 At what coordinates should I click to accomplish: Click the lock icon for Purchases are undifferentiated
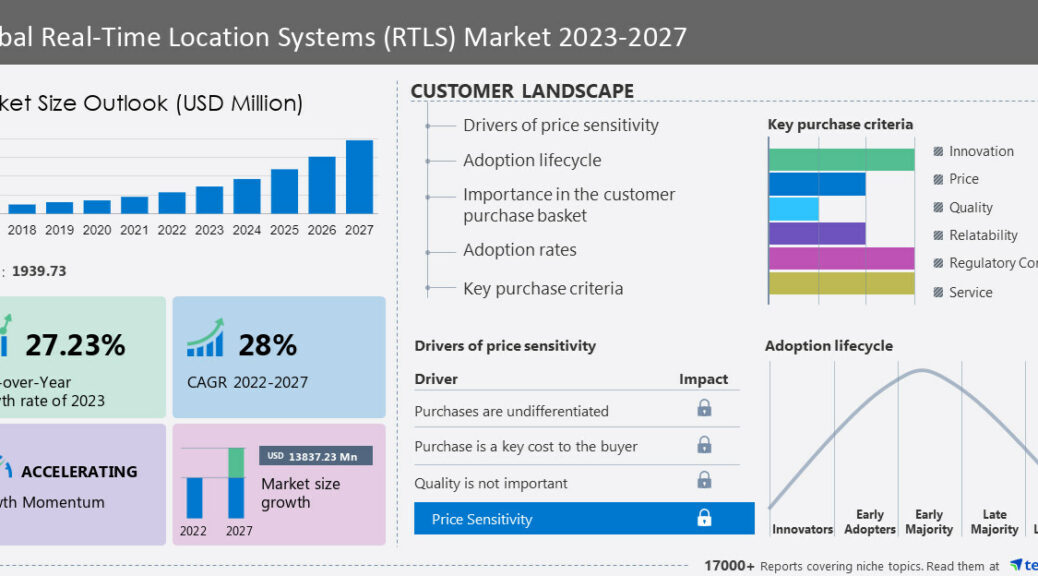click(704, 408)
